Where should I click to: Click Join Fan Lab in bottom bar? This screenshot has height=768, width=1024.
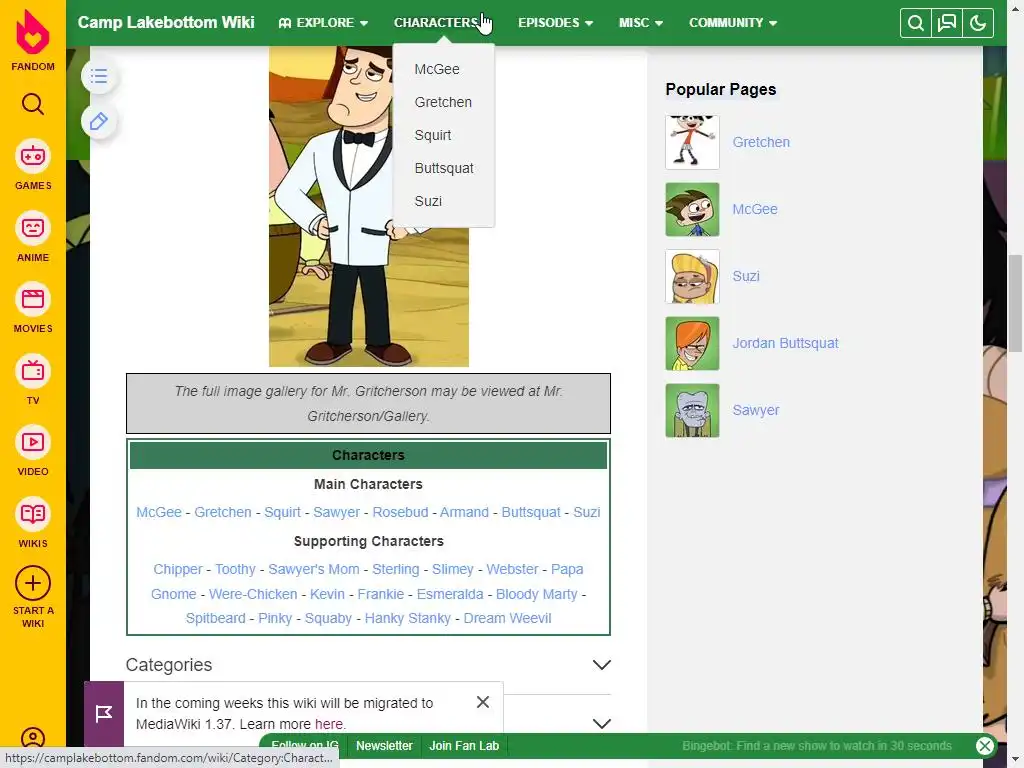(464, 746)
